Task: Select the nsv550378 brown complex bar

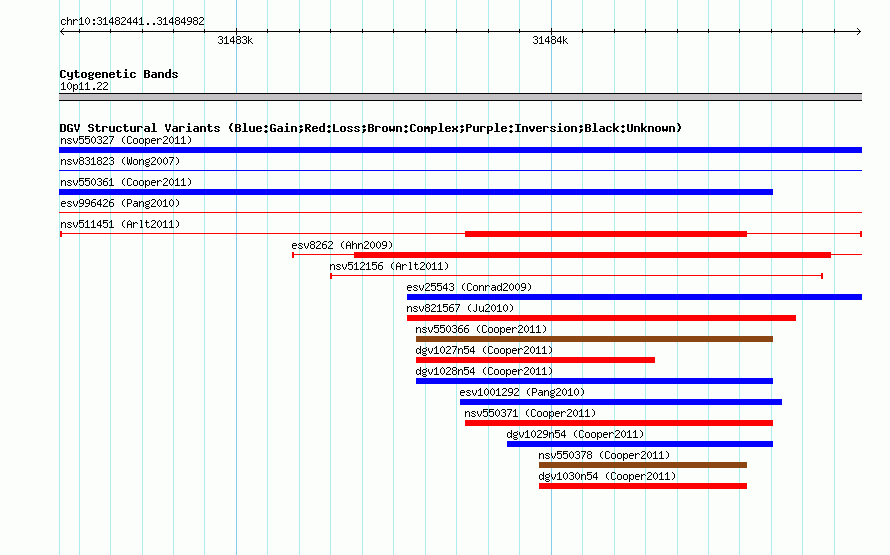Action: pyautogui.click(x=643, y=465)
